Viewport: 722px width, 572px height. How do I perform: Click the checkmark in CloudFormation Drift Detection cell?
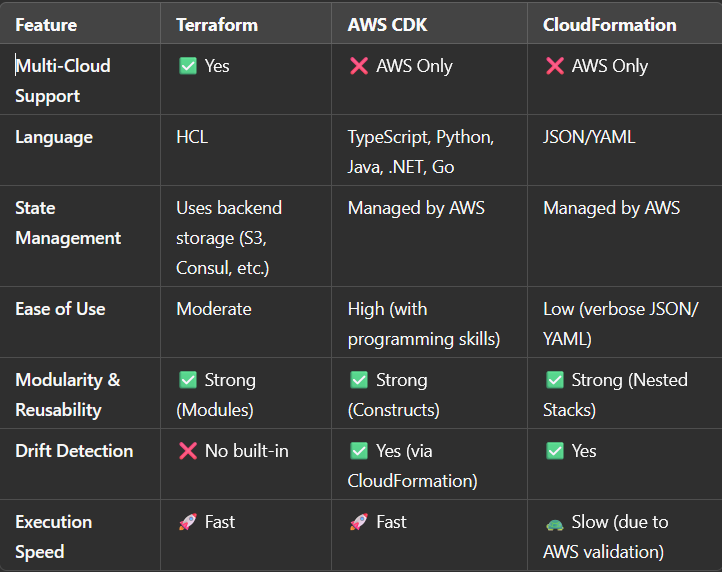click(553, 451)
